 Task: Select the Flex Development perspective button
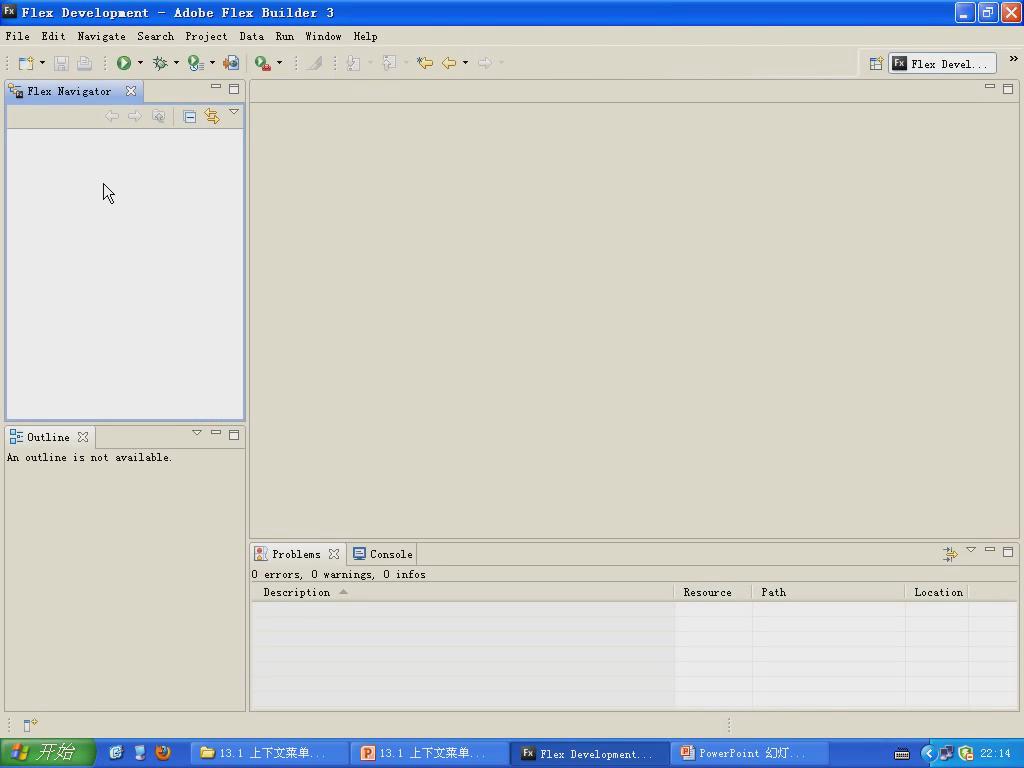click(x=942, y=63)
